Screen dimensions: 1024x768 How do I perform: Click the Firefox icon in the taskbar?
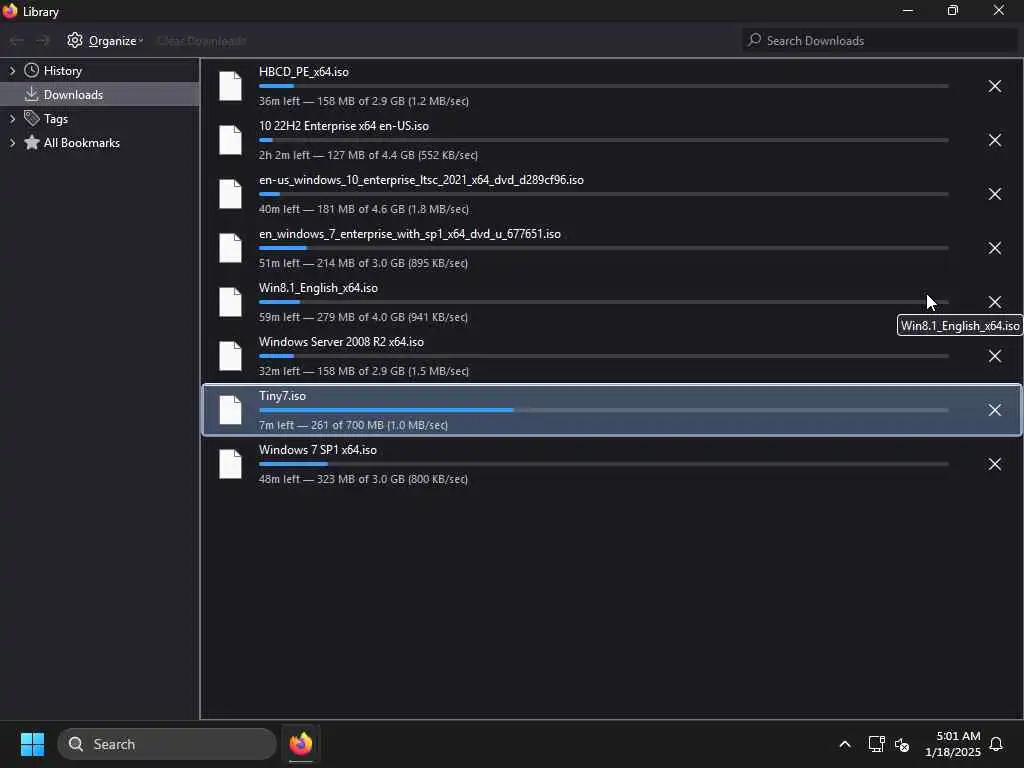click(x=301, y=744)
